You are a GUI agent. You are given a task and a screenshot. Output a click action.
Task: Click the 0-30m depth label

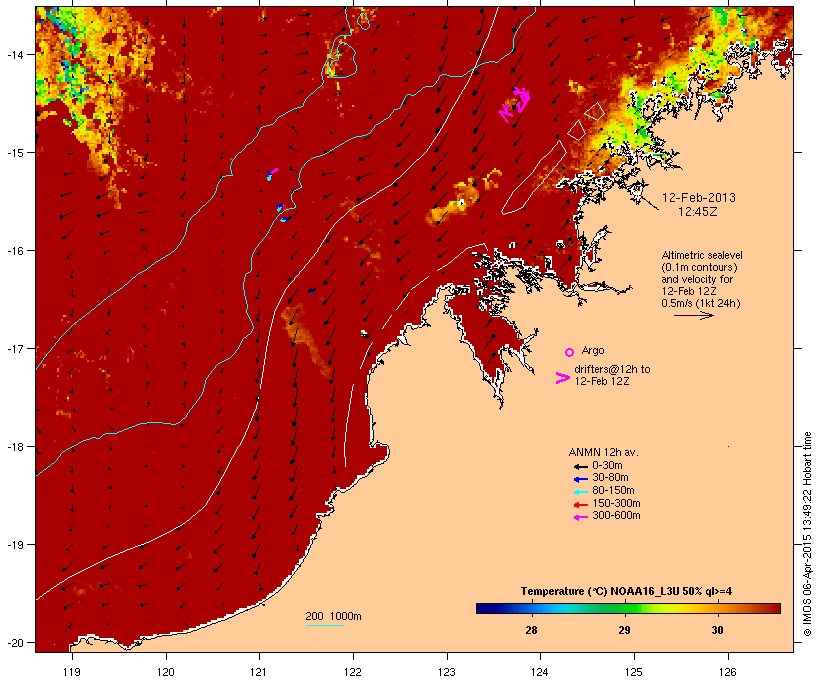[607, 466]
